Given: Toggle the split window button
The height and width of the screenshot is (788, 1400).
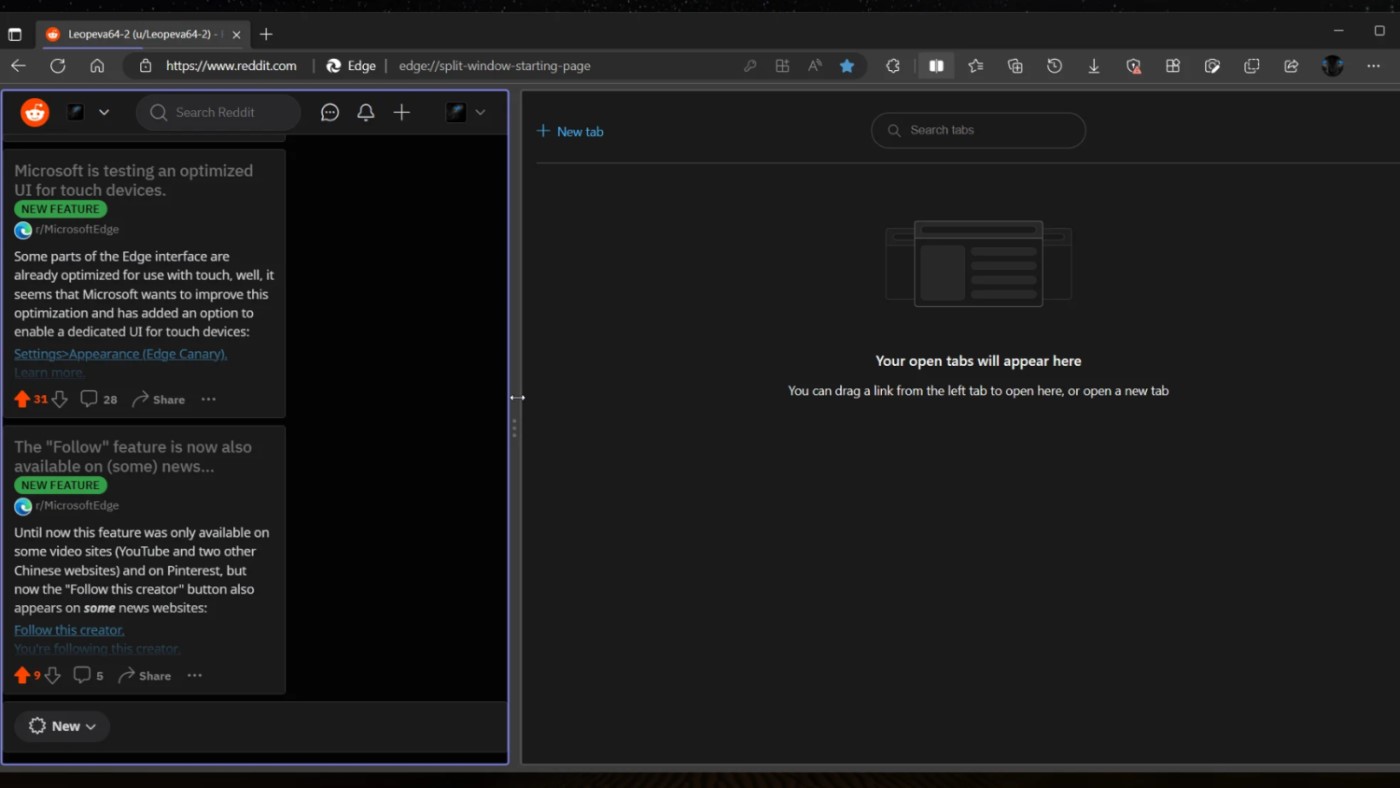Looking at the screenshot, I should (x=936, y=66).
